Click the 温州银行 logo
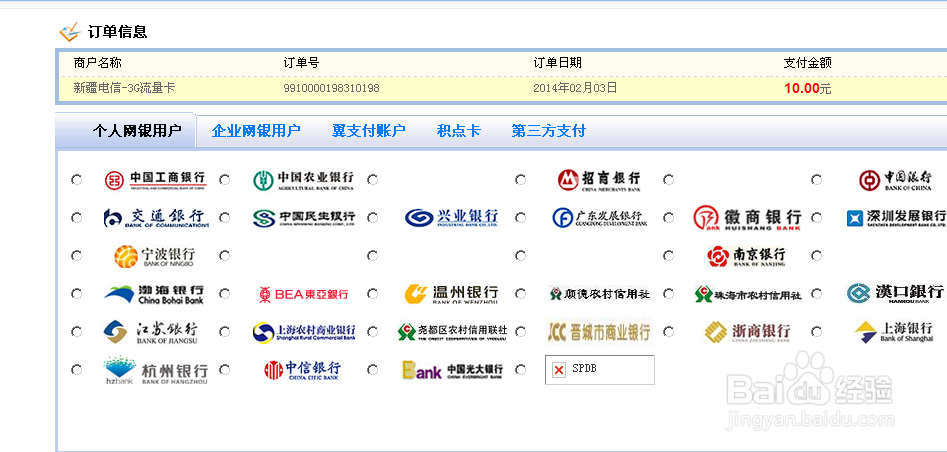This screenshot has width=947, height=452. (x=452, y=294)
